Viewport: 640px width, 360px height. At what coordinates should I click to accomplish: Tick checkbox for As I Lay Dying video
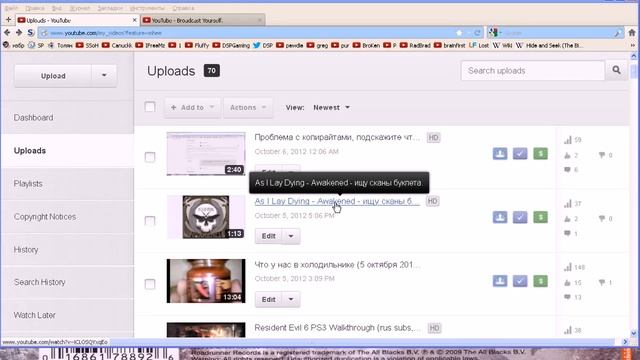(150, 221)
